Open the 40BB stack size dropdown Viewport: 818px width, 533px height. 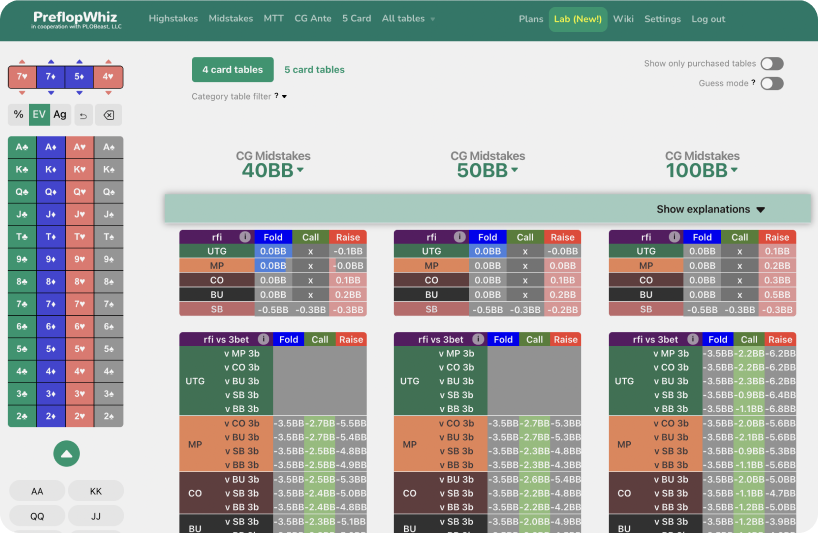[273, 171]
